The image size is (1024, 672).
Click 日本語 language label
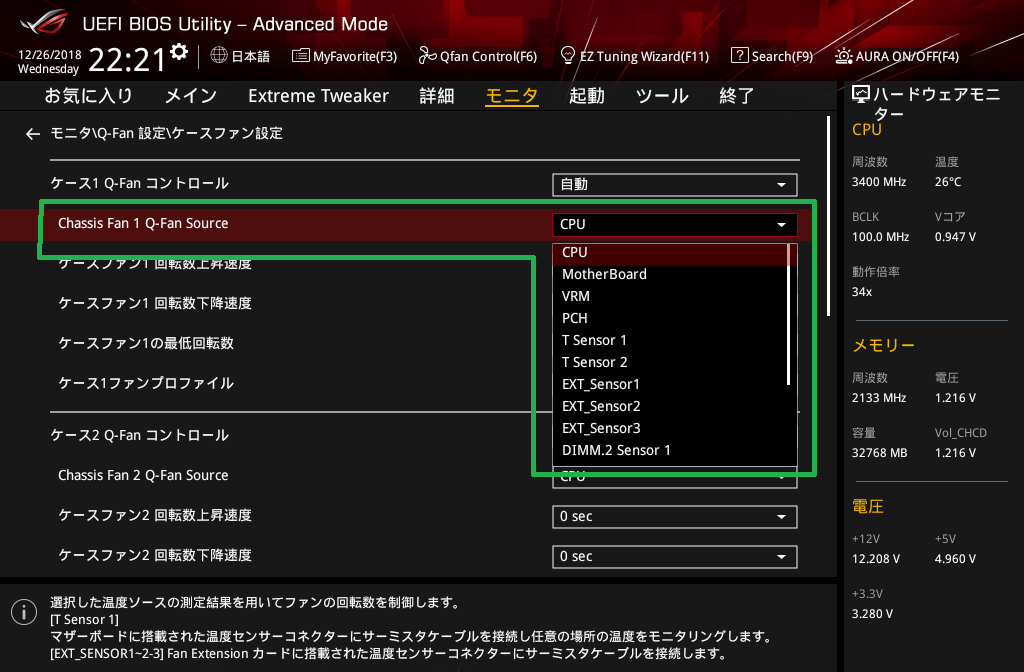point(250,56)
